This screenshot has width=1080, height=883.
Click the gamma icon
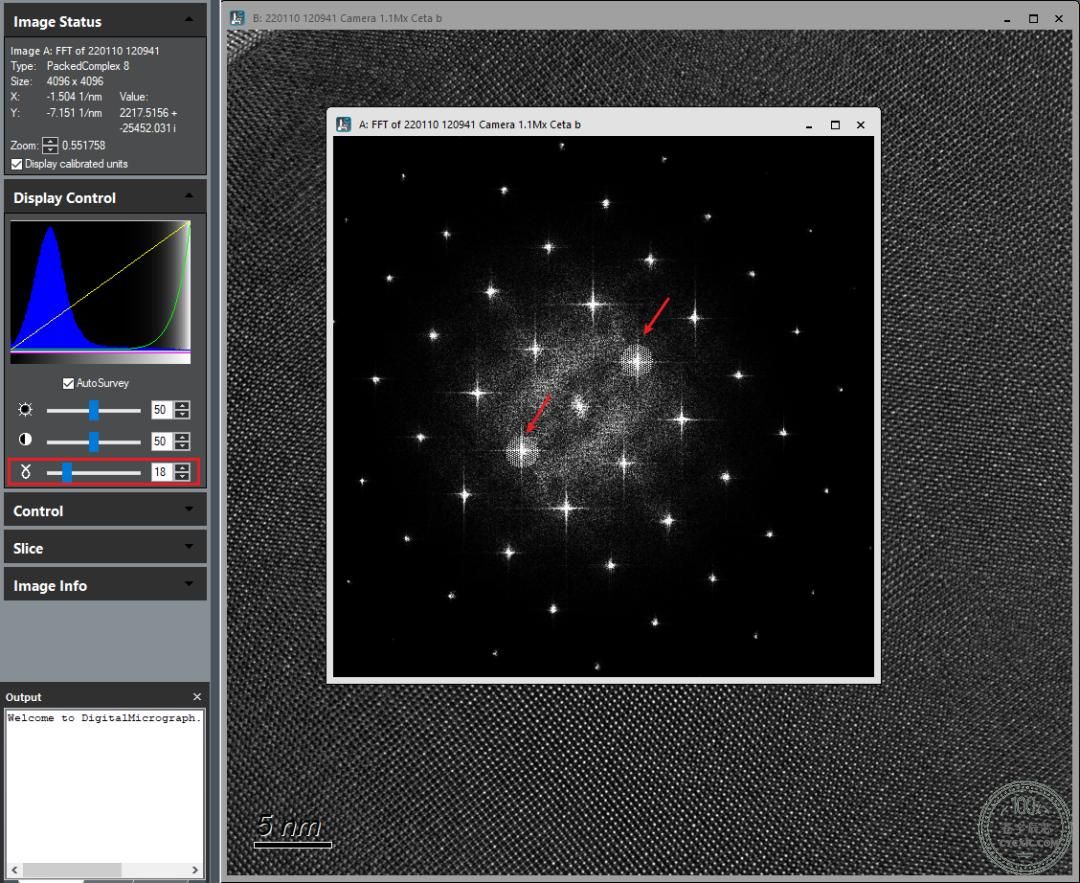(x=25, y=472)
